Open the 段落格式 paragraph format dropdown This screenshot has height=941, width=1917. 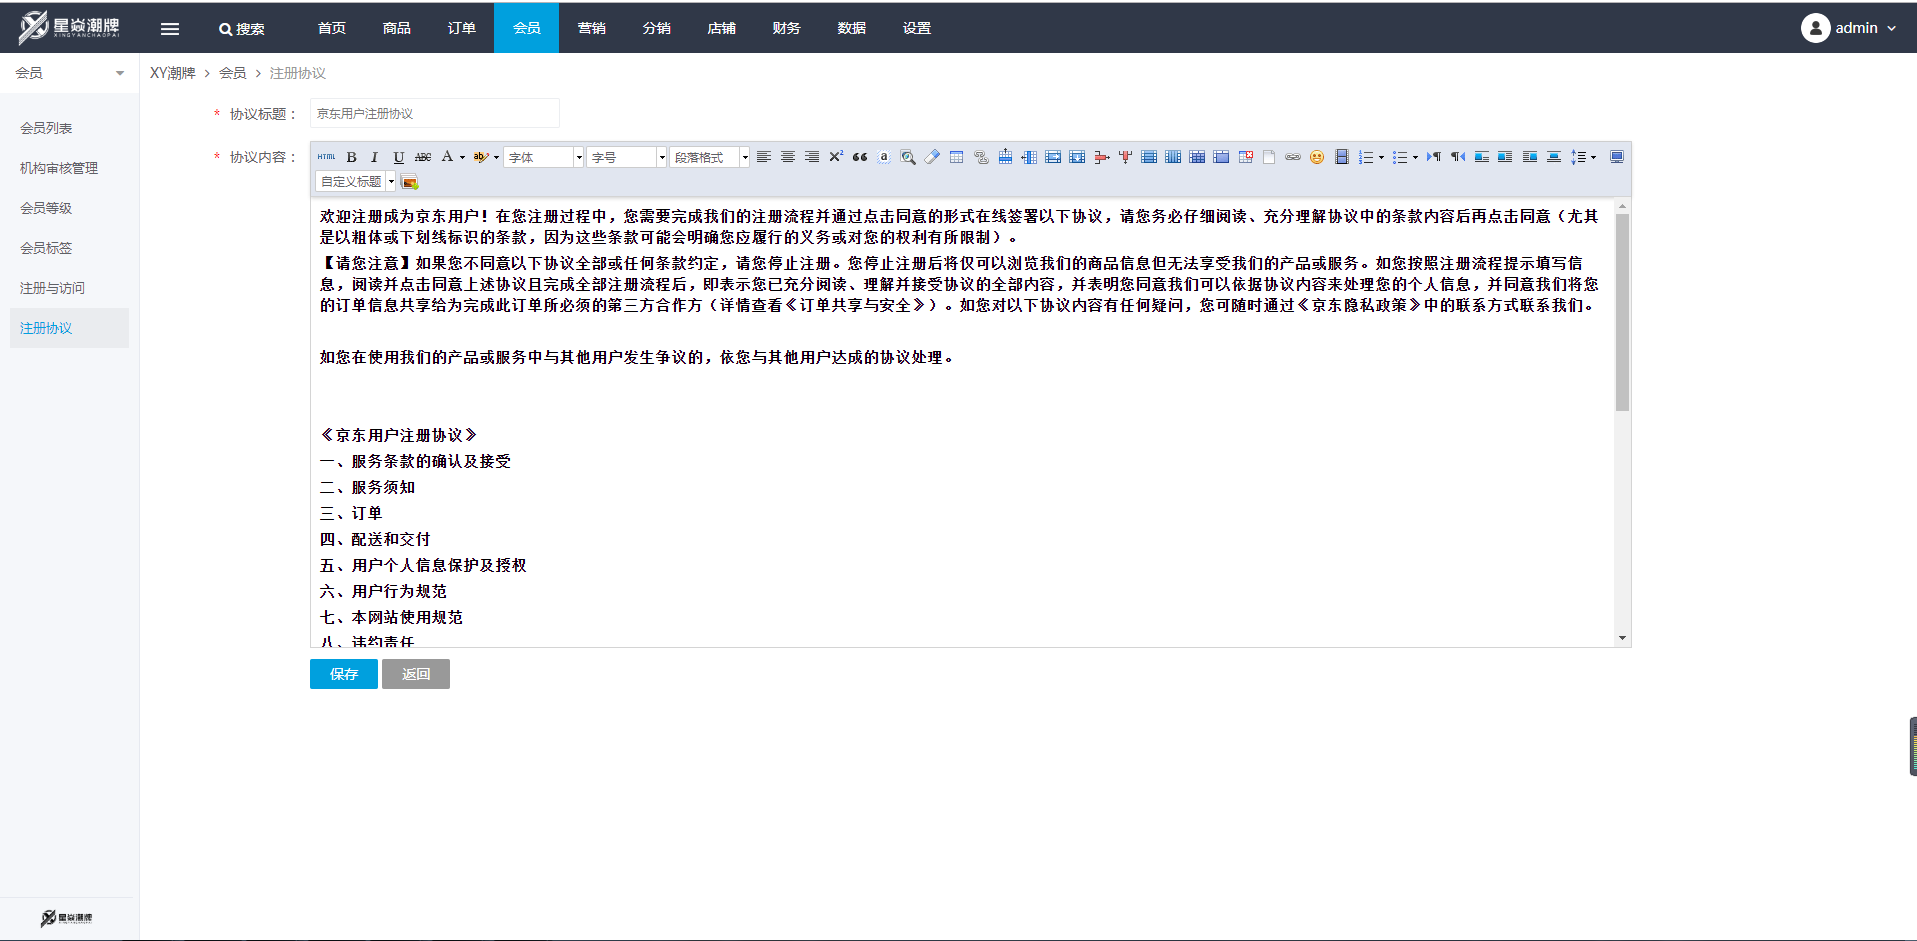710,157
